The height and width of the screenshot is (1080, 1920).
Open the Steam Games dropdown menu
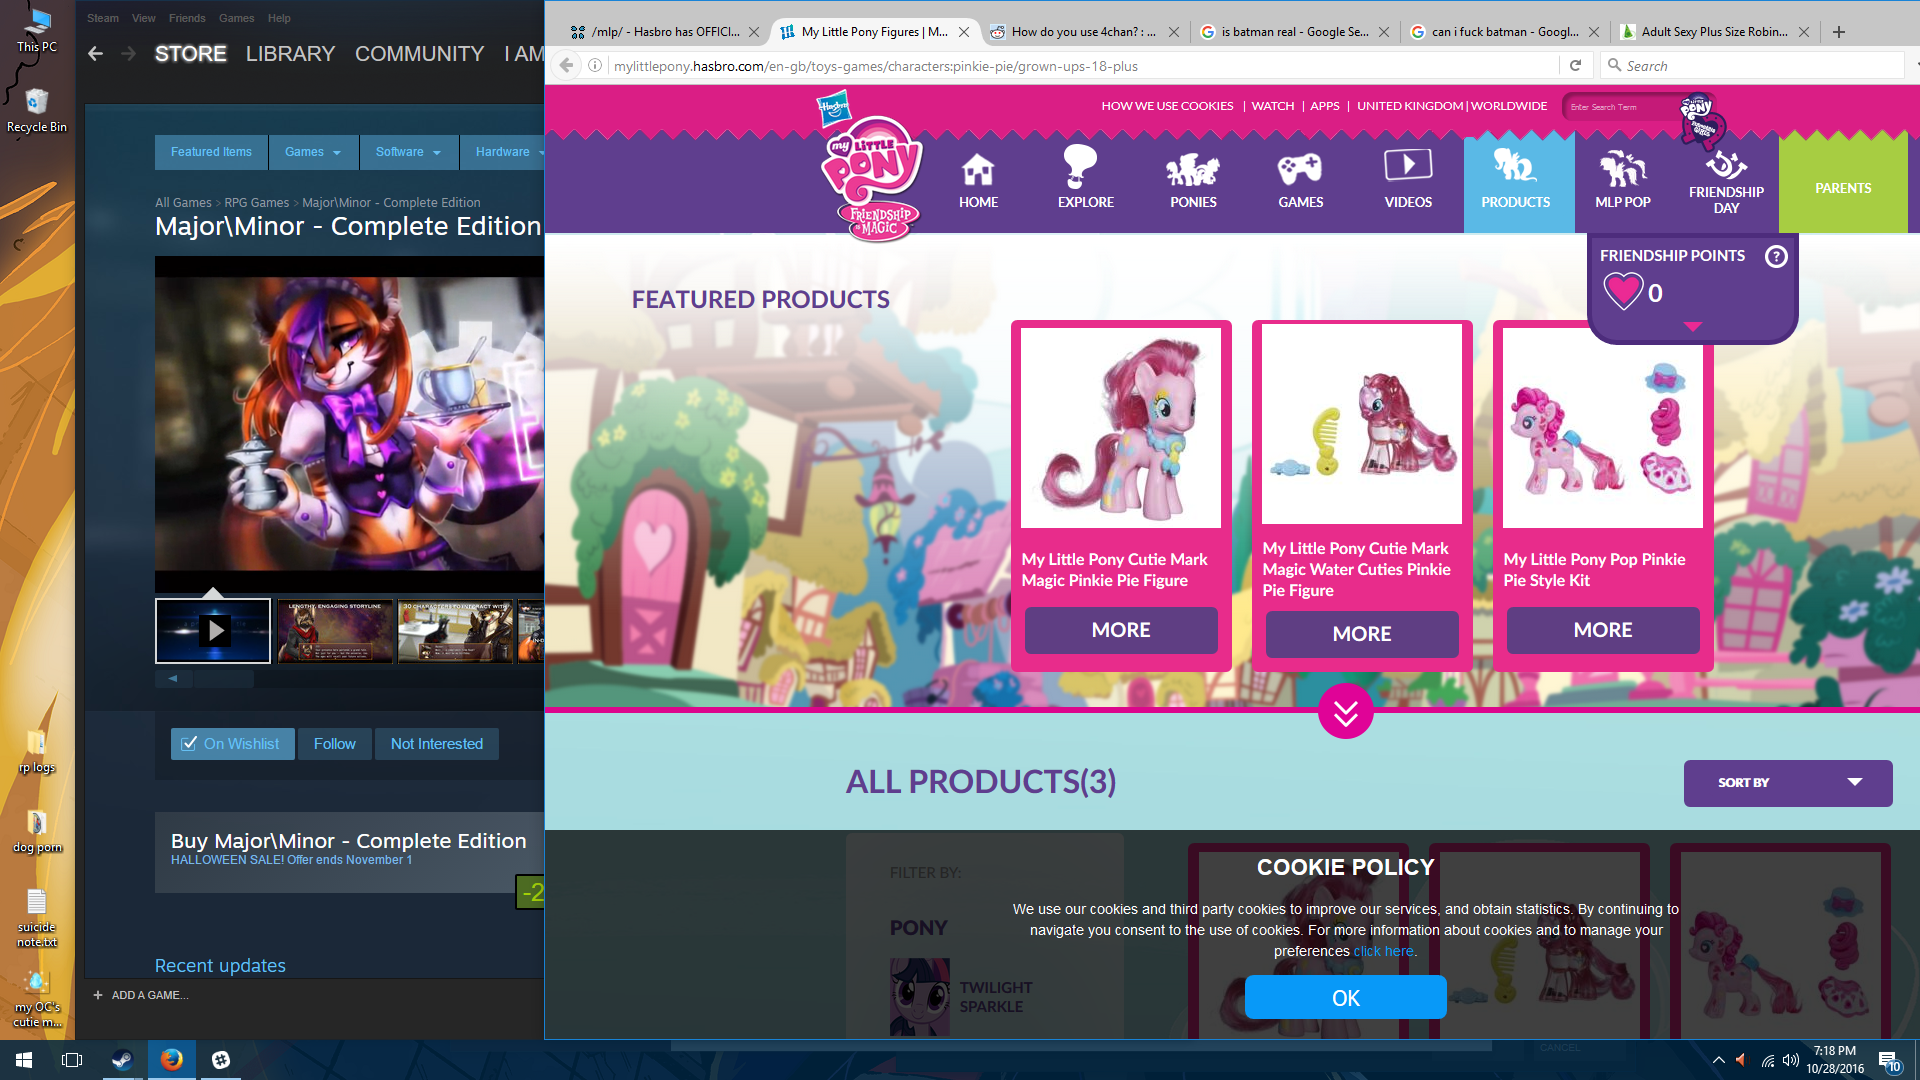click(312, 152)
